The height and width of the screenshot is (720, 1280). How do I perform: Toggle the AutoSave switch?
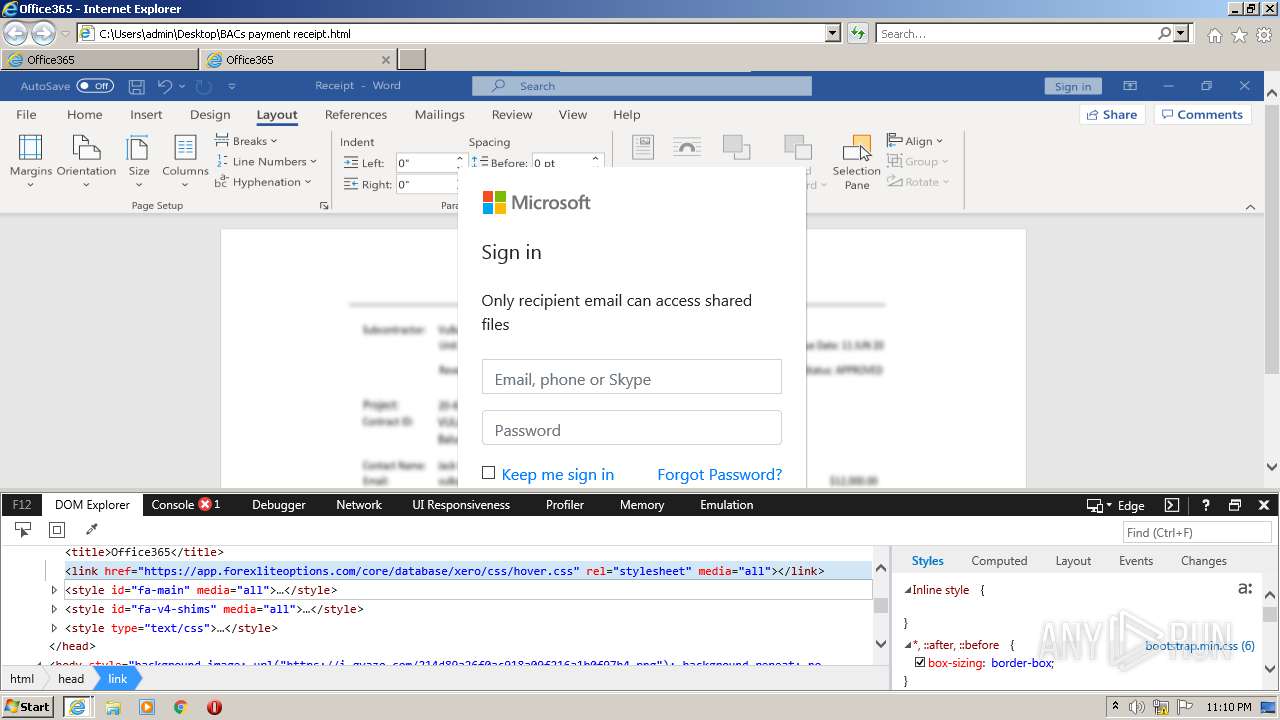tap(95, 86)
